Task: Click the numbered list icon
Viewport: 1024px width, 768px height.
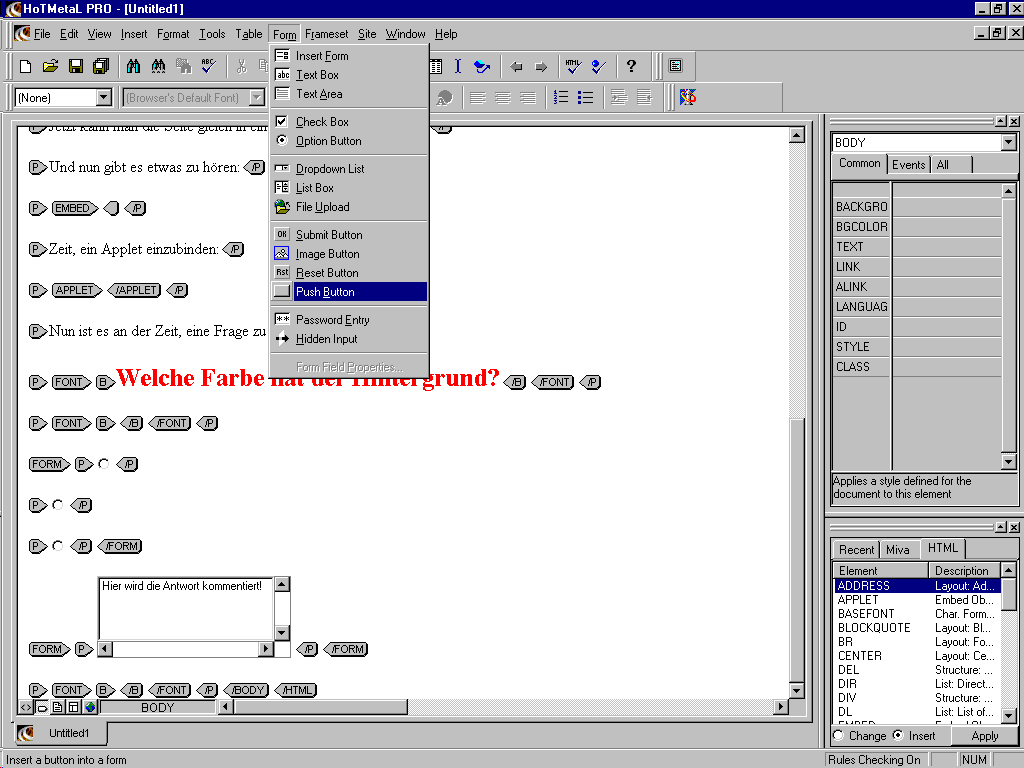Action: [x=561, y=97]
